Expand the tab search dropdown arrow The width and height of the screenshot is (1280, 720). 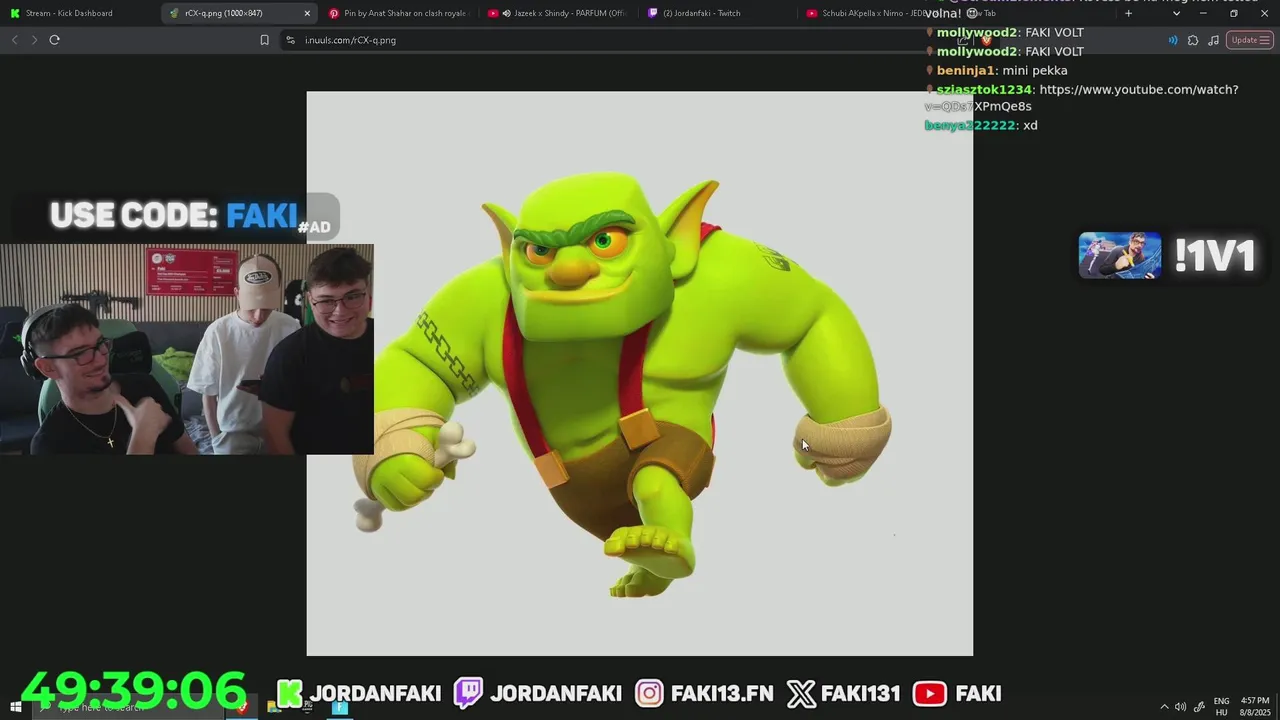point(1176,13)
